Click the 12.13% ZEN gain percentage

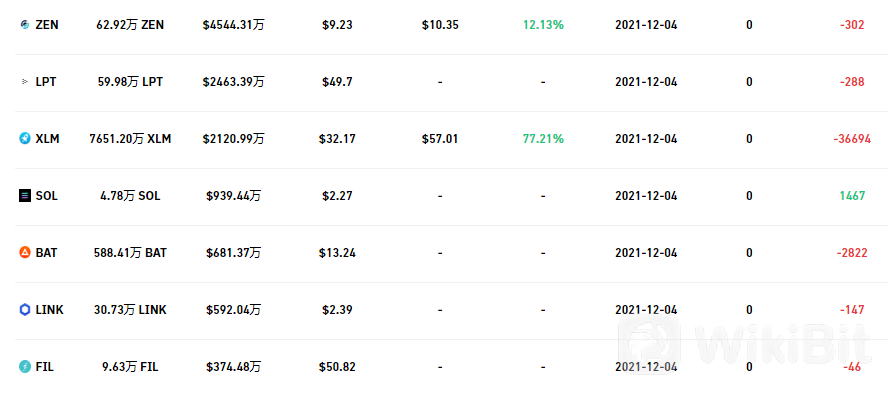pos(543,25)
